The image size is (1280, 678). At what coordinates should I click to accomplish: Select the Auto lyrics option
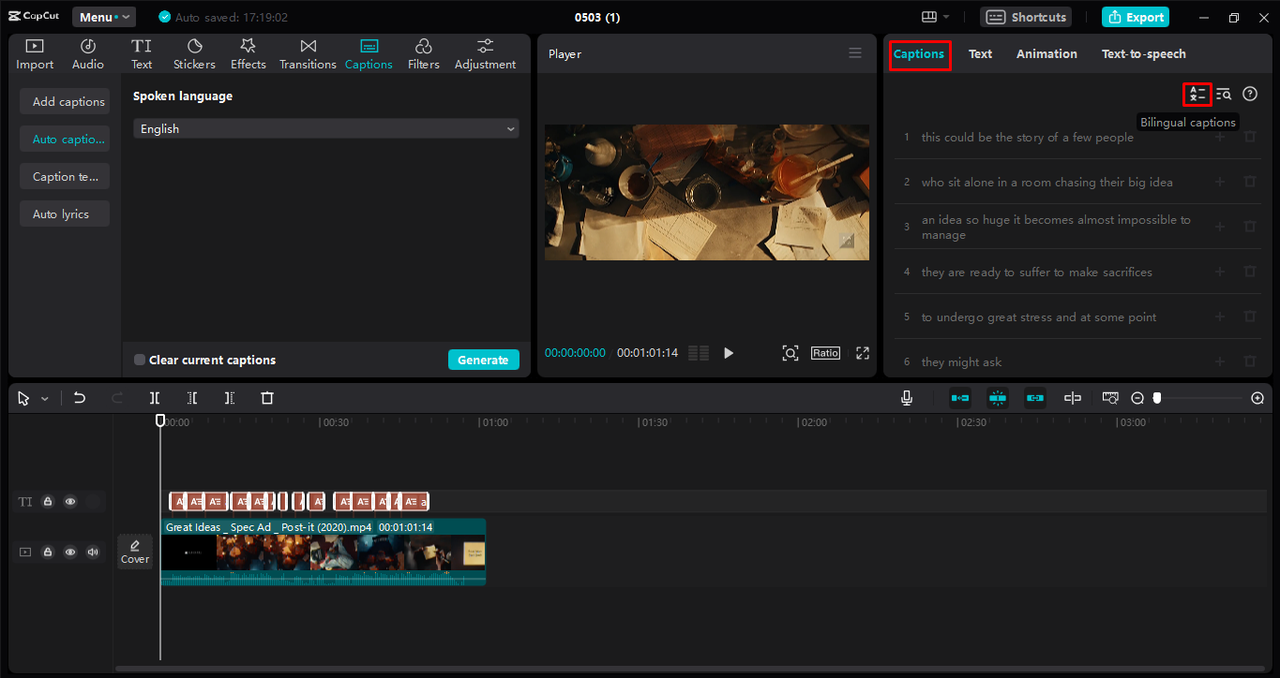(65, 214)
